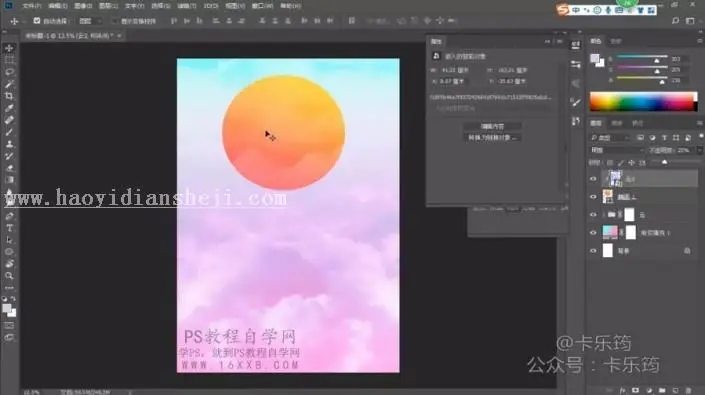Screen dimensions: 705x395
Task: Switch to the 路径 Paths tab
Action: coord(638,123)
